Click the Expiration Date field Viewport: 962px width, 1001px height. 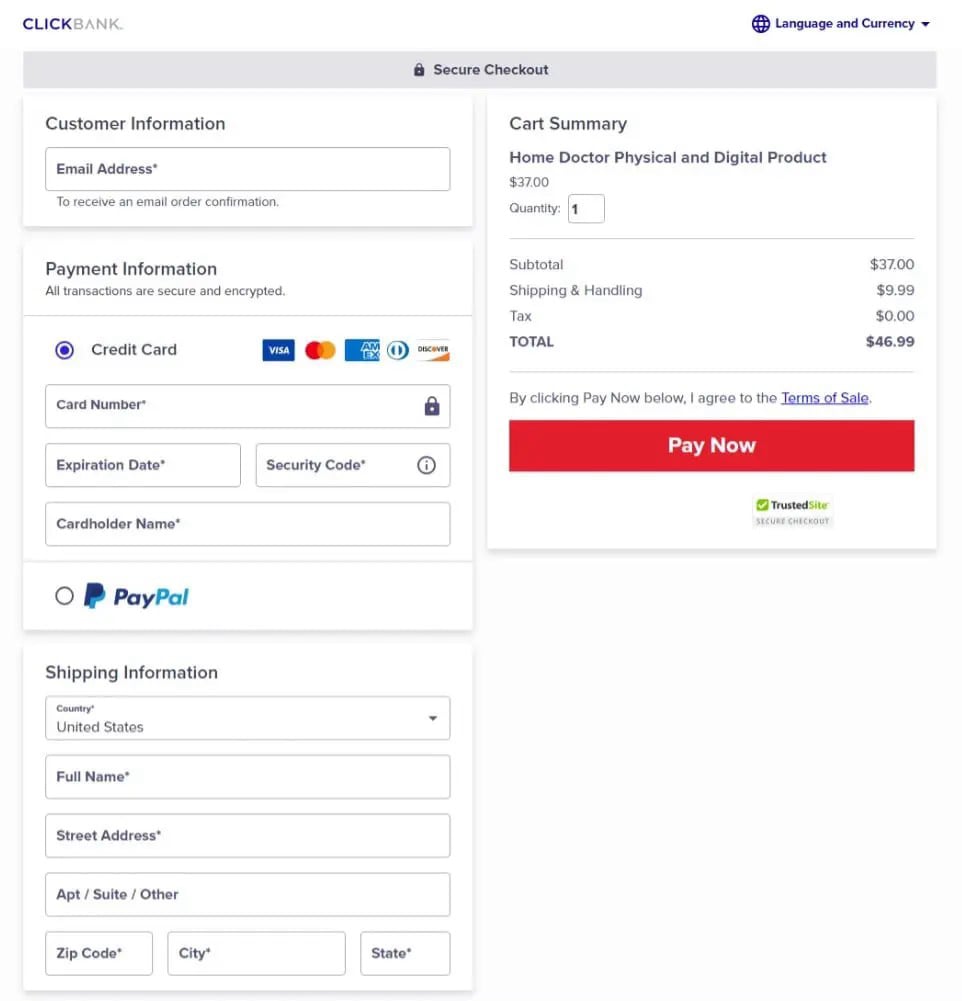coord(143,465)
